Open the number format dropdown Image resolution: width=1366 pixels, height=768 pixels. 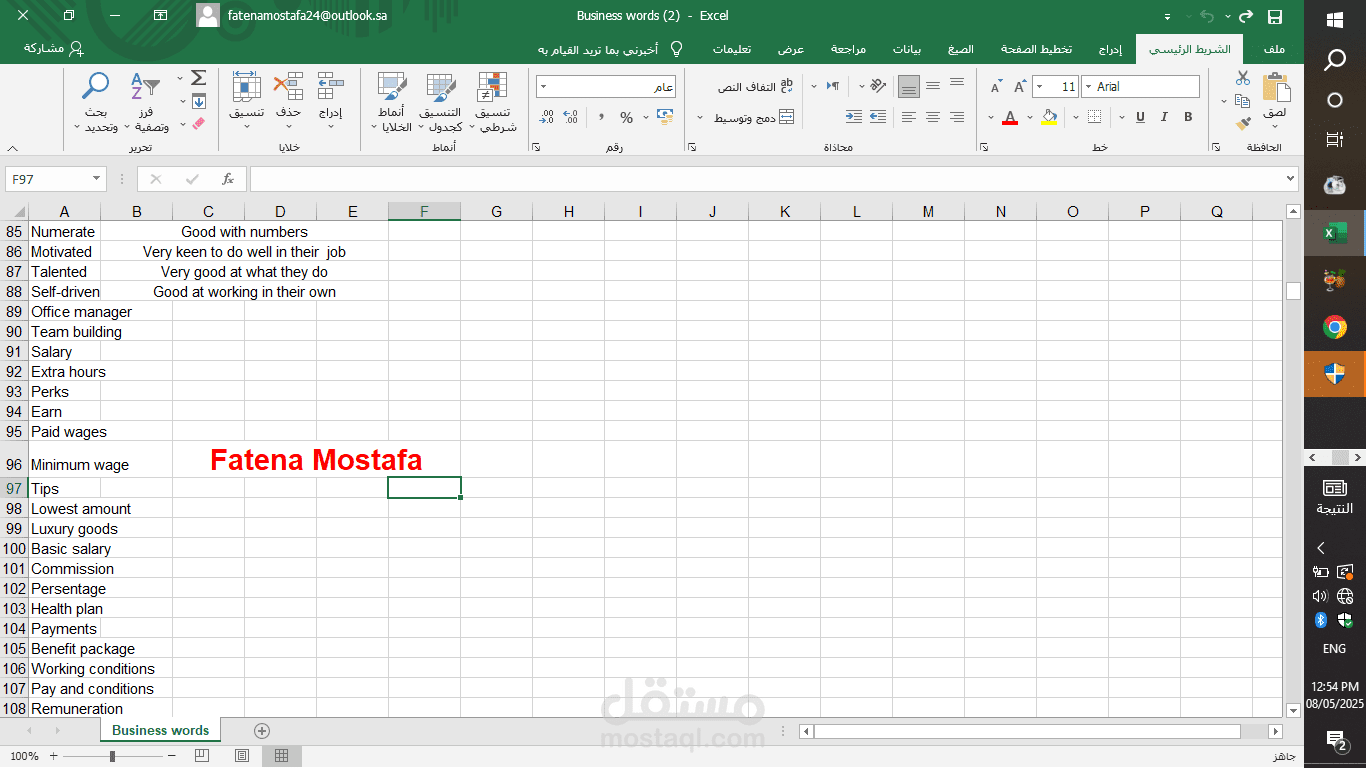point(606,87)
